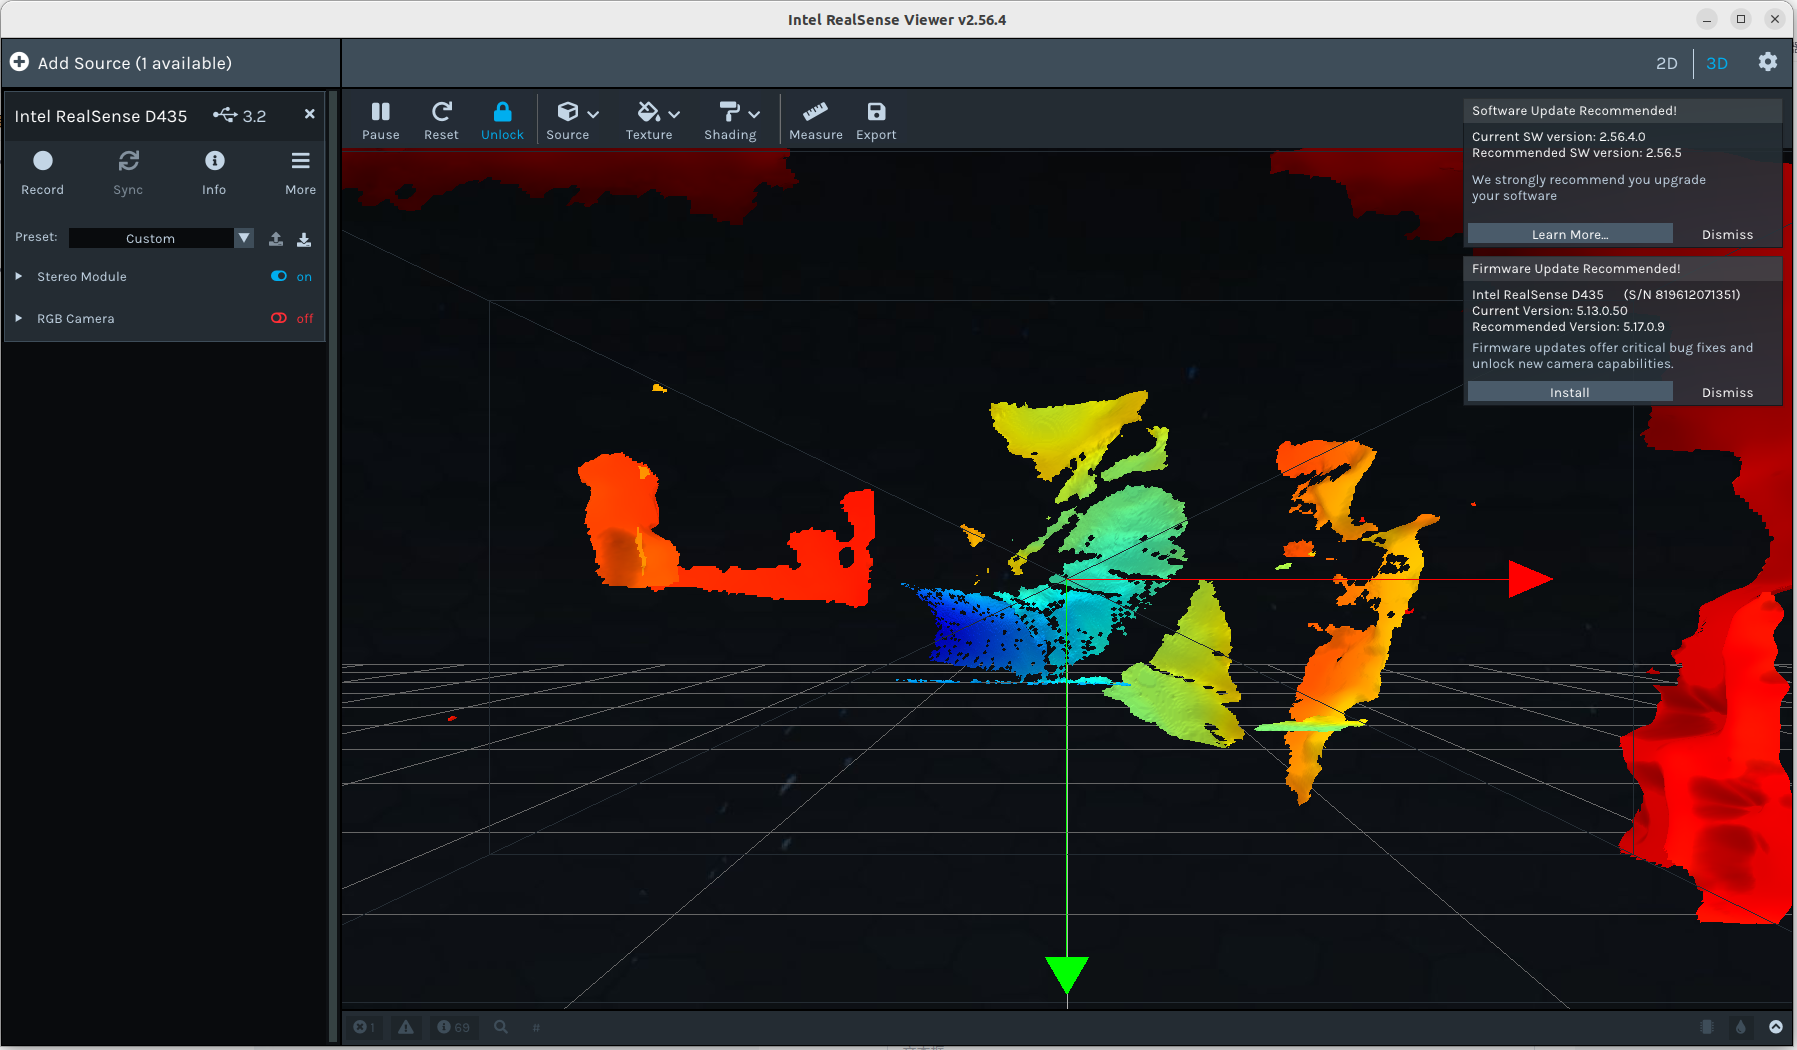Click 'Firmware Update Recommended!' header
Image resolution: width=1797 pixels, height=1050 pixels.
click(x=1576, y=269)
